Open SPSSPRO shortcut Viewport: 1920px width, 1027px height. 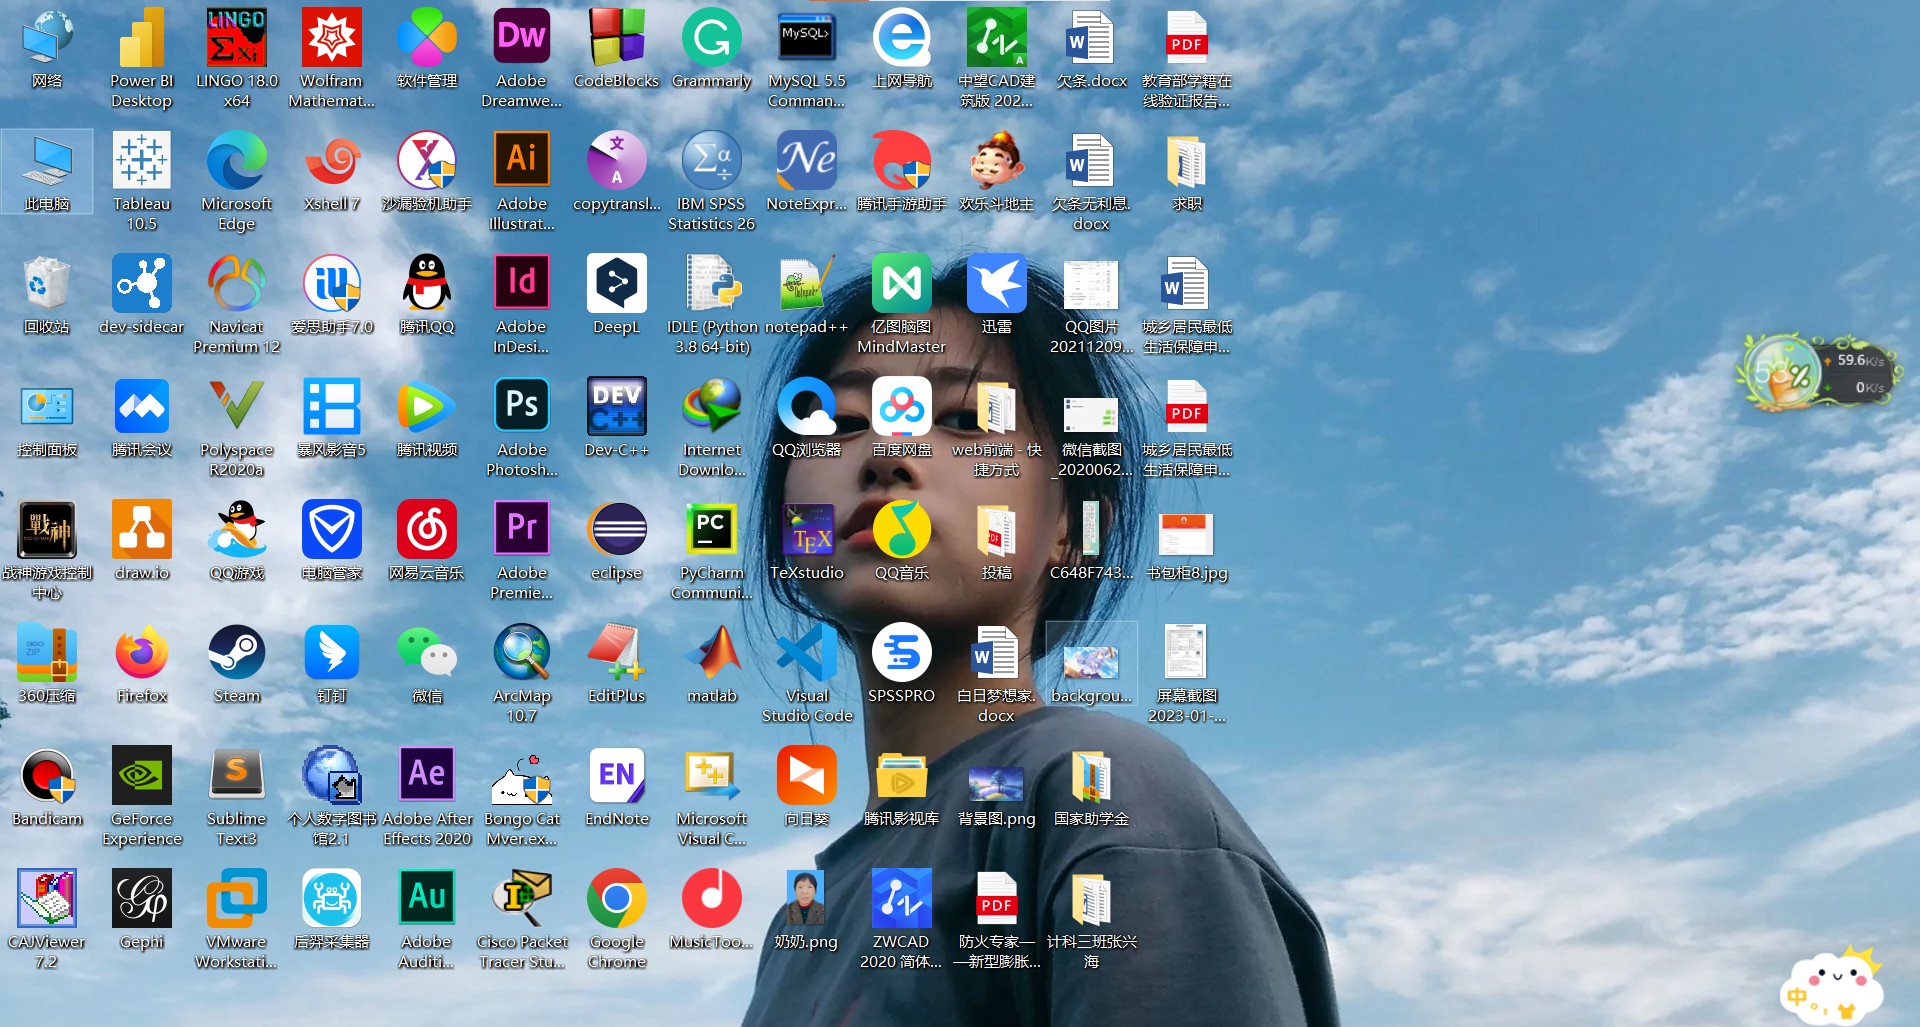point(901,653)
